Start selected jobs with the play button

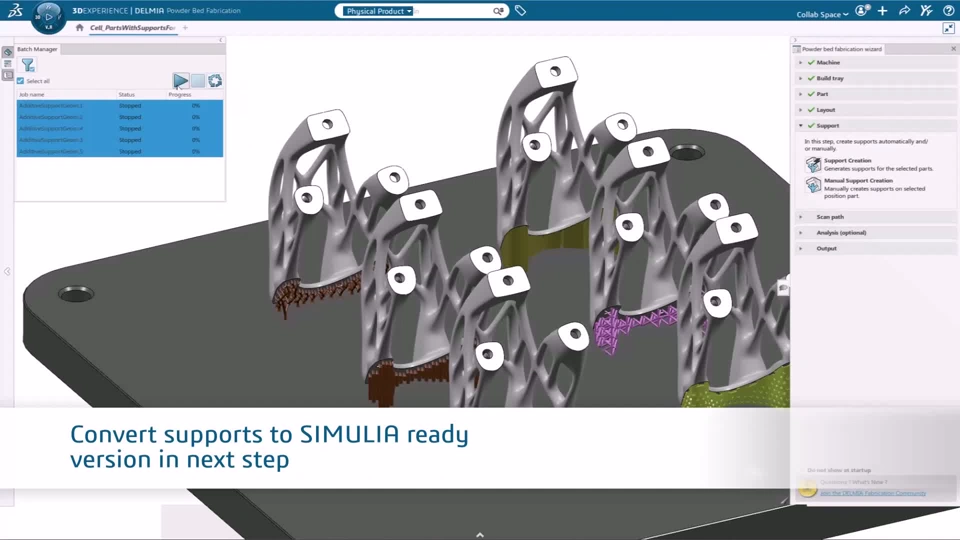click(180, 81)
